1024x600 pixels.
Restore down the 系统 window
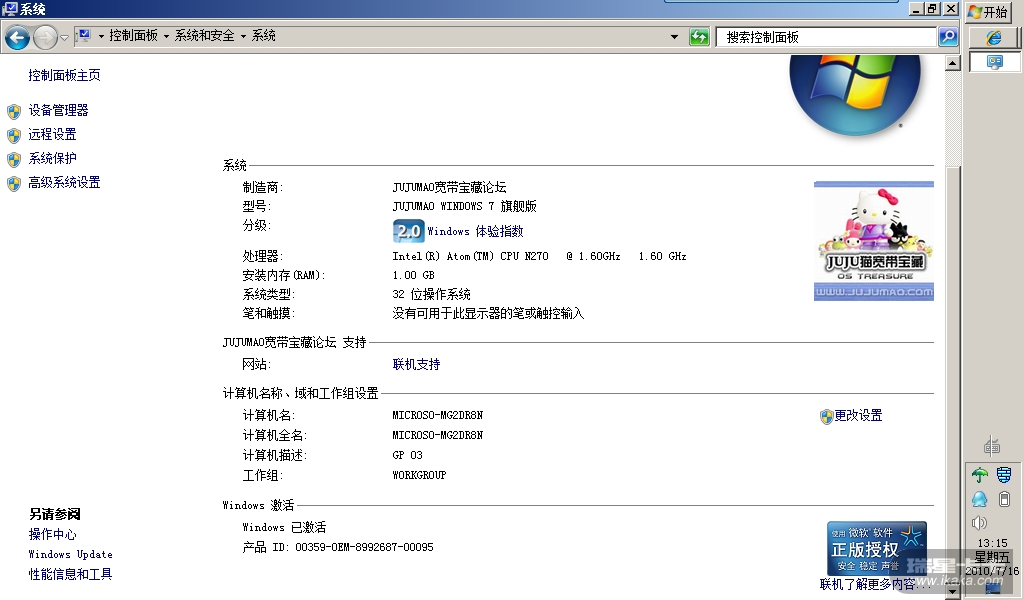pos(933,9)
